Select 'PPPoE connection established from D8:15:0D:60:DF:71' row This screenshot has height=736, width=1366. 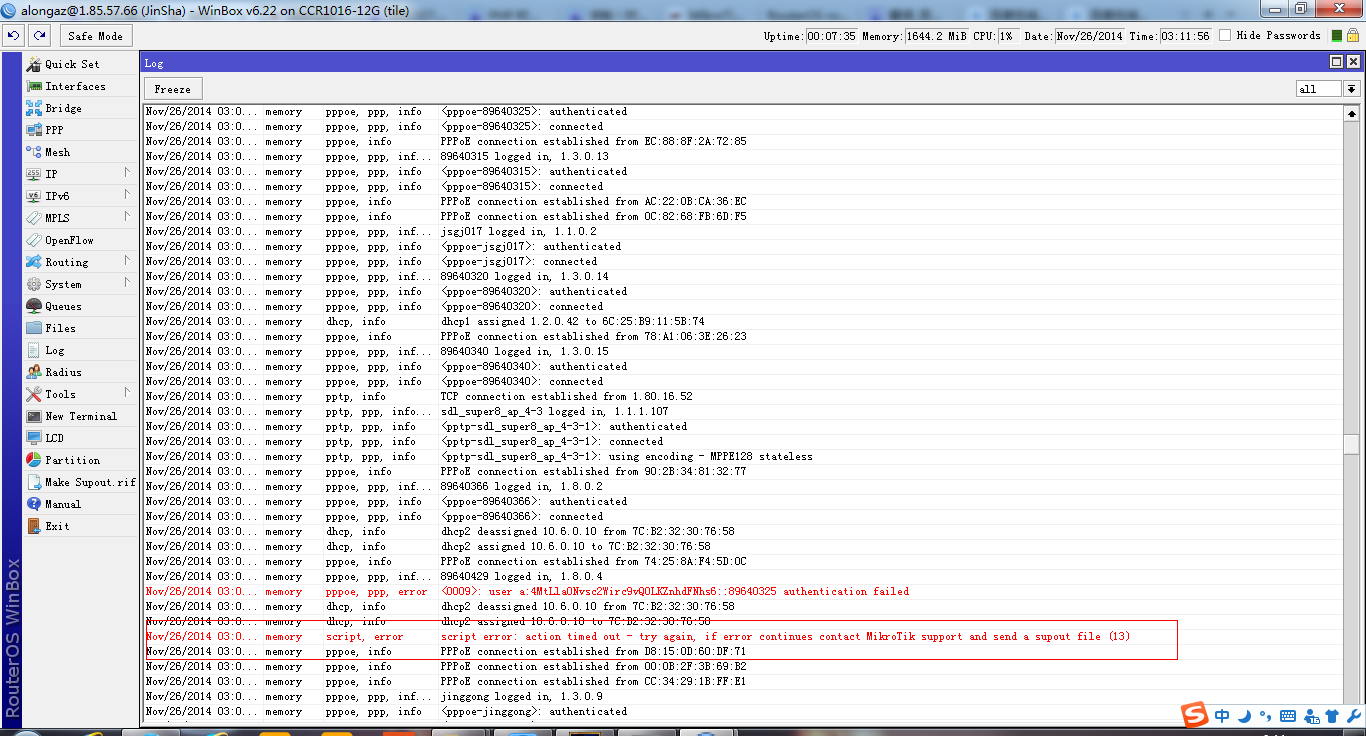(x=743, y=652)
